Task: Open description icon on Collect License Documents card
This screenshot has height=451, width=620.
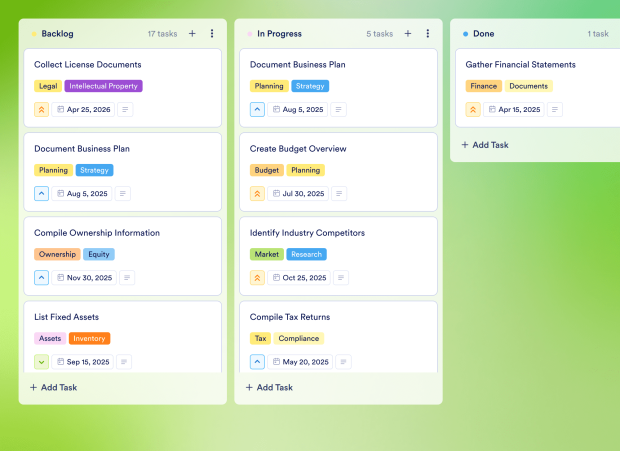Action: [x=125, y=110]
